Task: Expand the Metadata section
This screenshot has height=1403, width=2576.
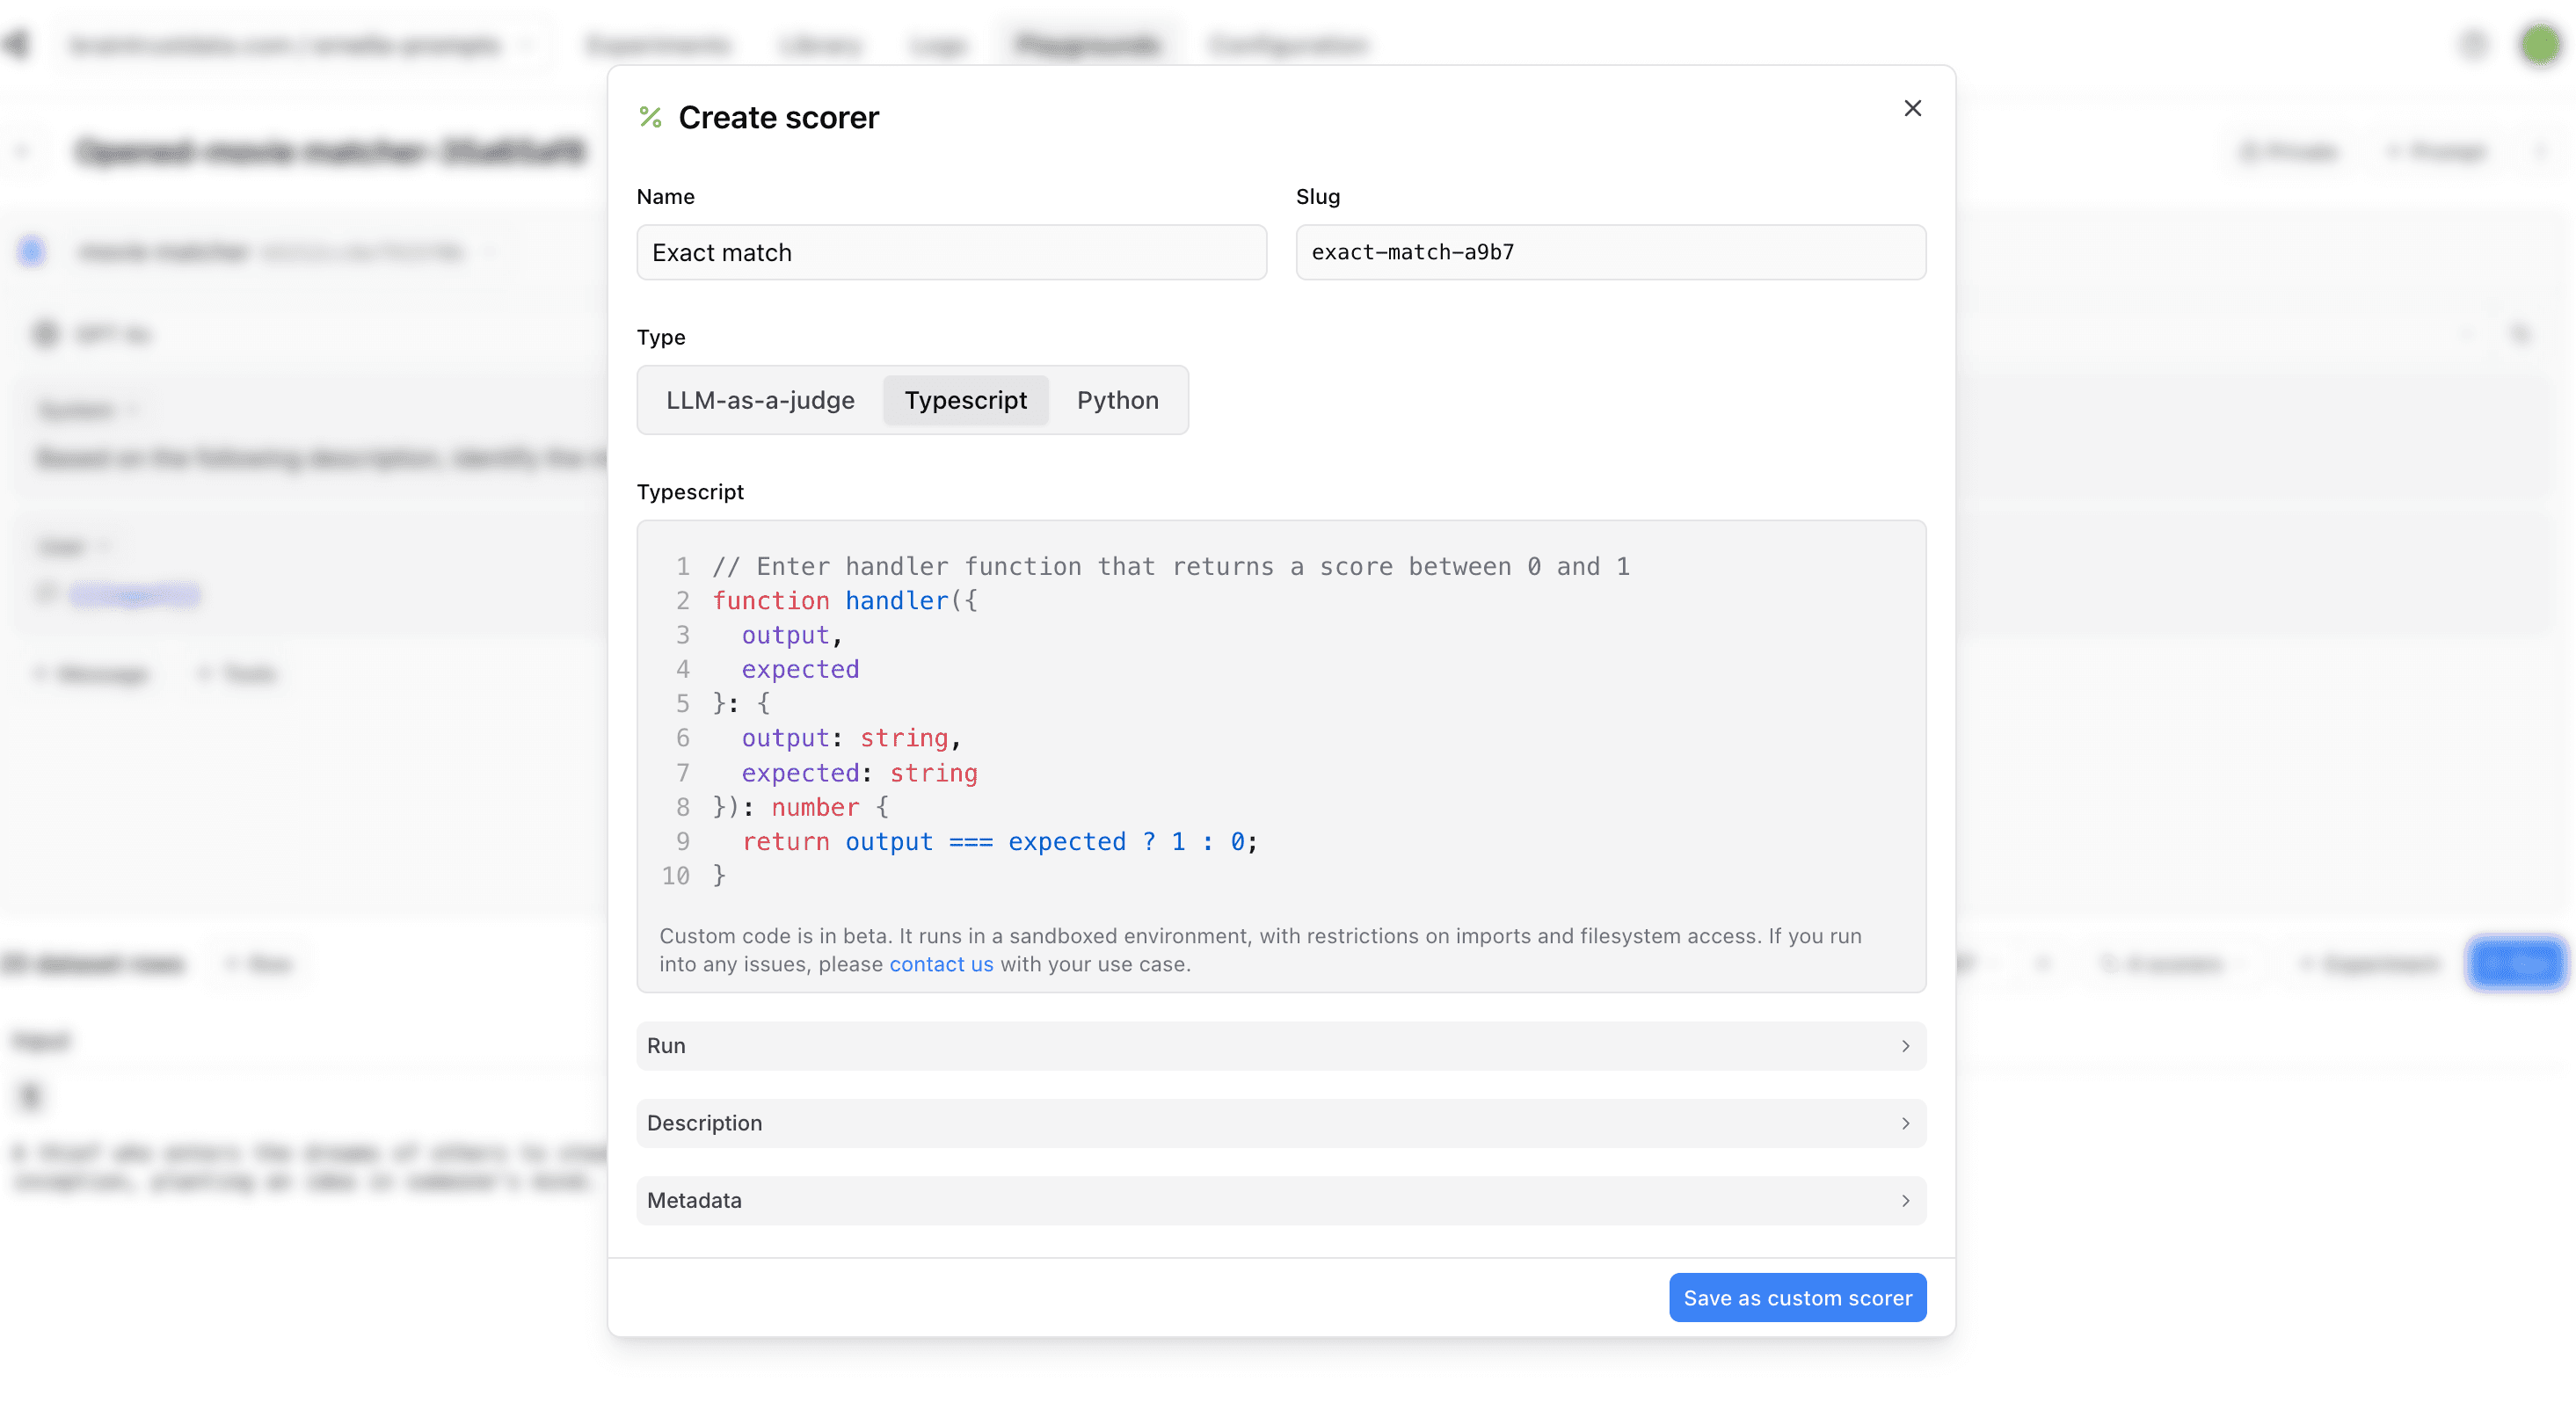Action: click(x=1282, y=1199)
